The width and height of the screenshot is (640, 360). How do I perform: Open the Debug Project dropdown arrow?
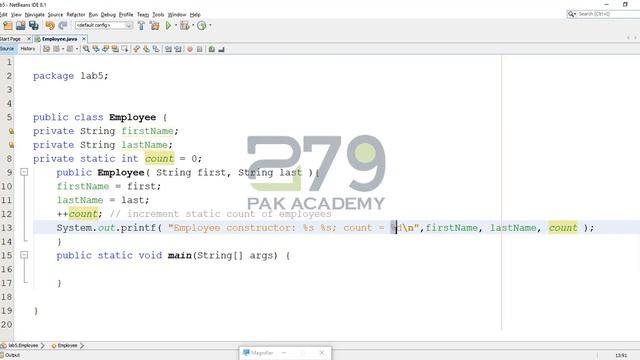pos(193,25)
